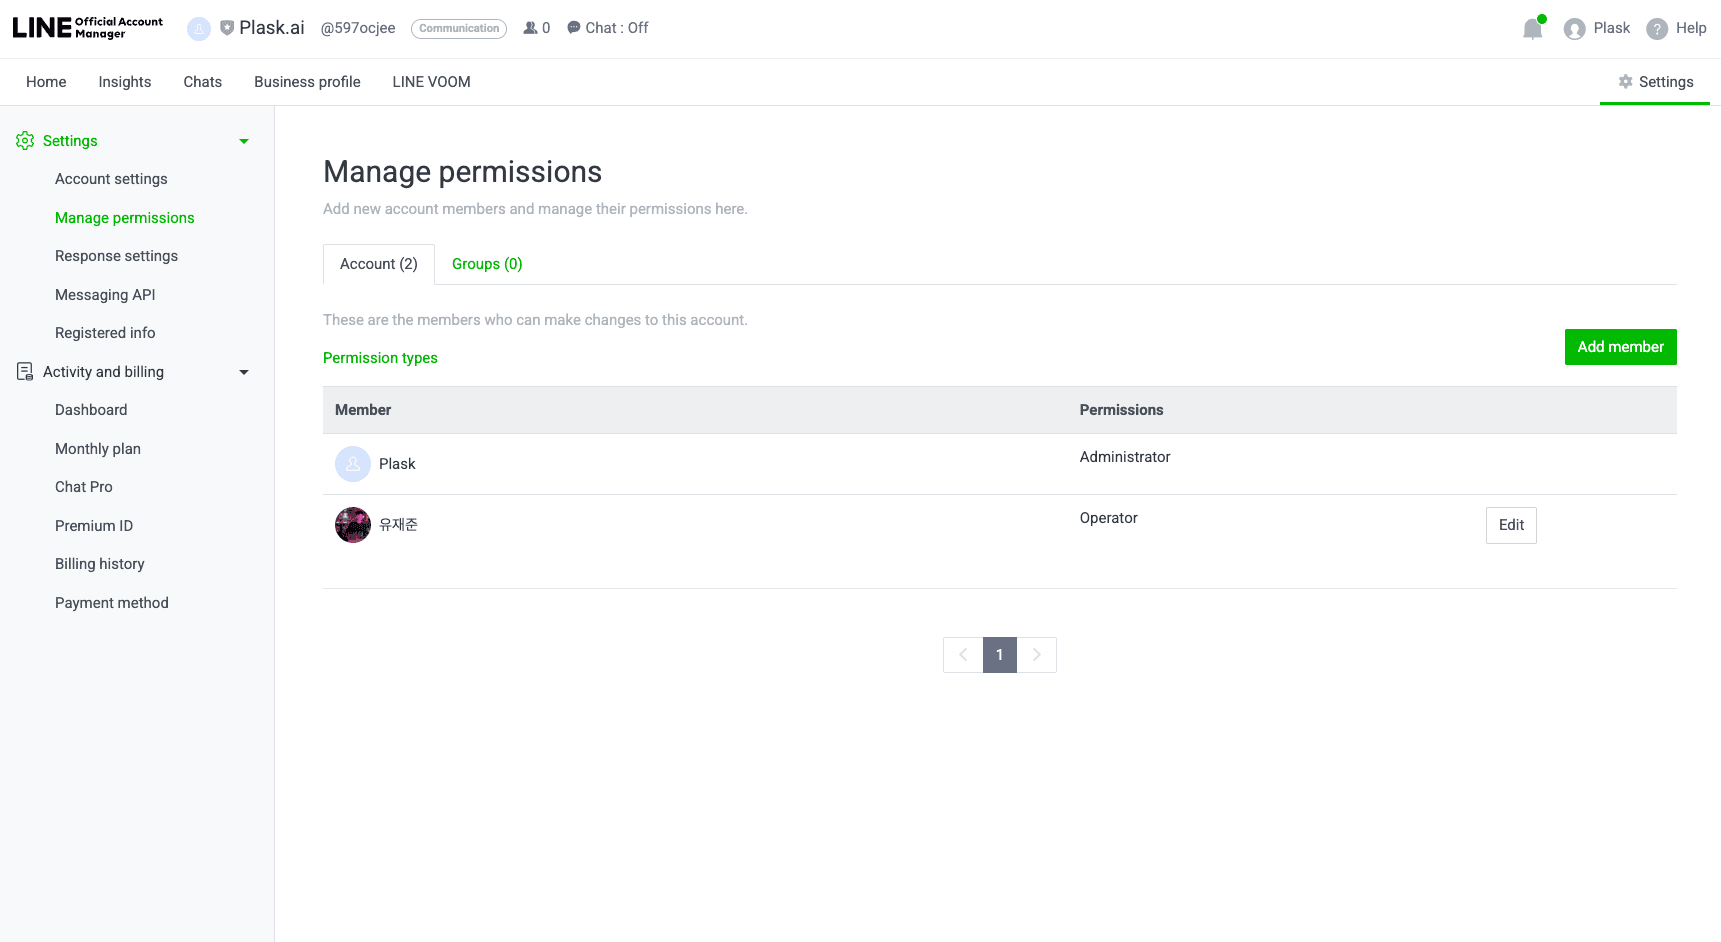Switch to the Groups (0) tab
Viewport: 1721px width, 942px height.
click(487, 264)
